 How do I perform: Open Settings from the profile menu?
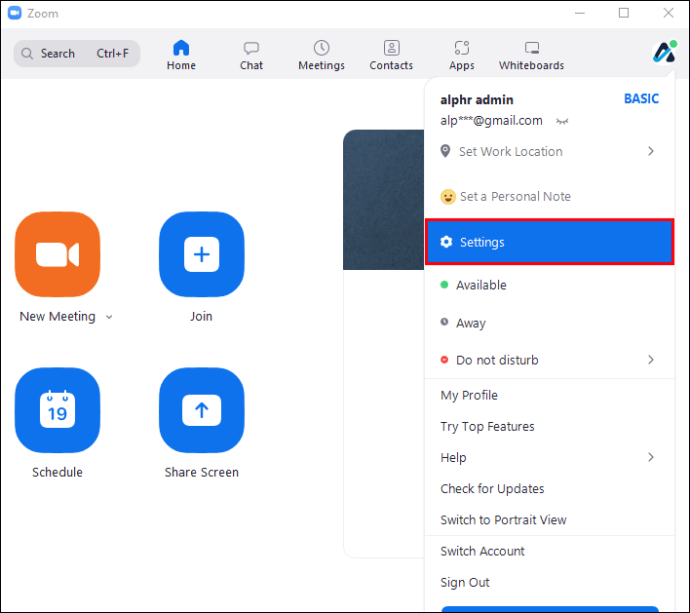point(549,242)
